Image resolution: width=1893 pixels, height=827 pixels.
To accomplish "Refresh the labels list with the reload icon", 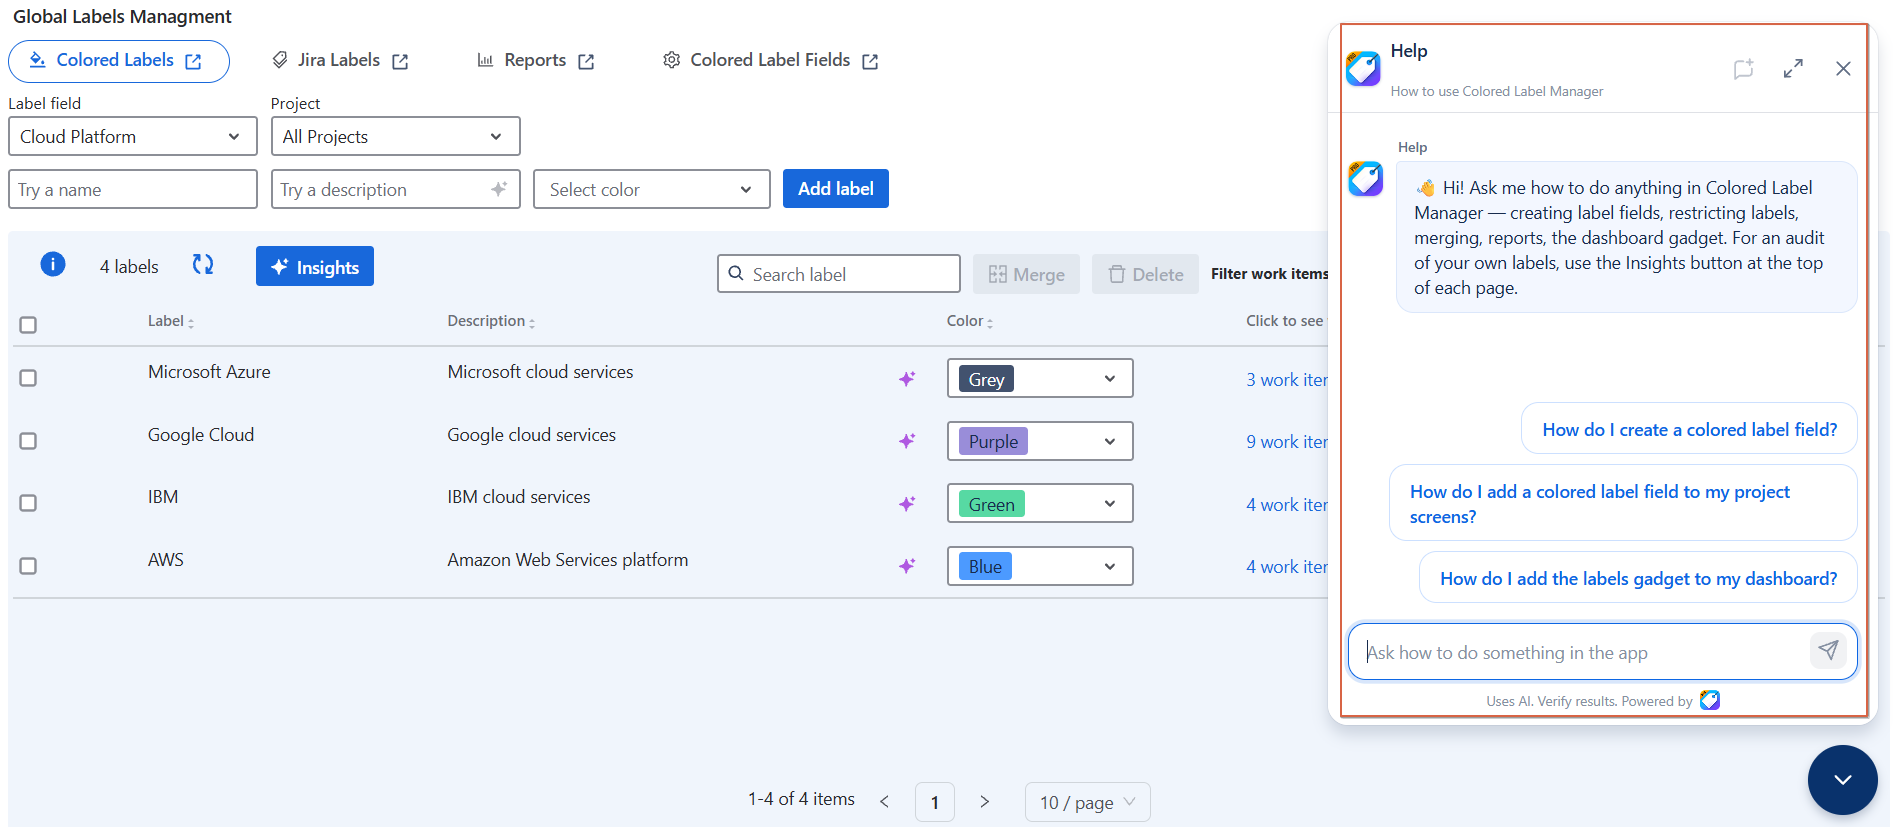I will click(x=203, y=264).
